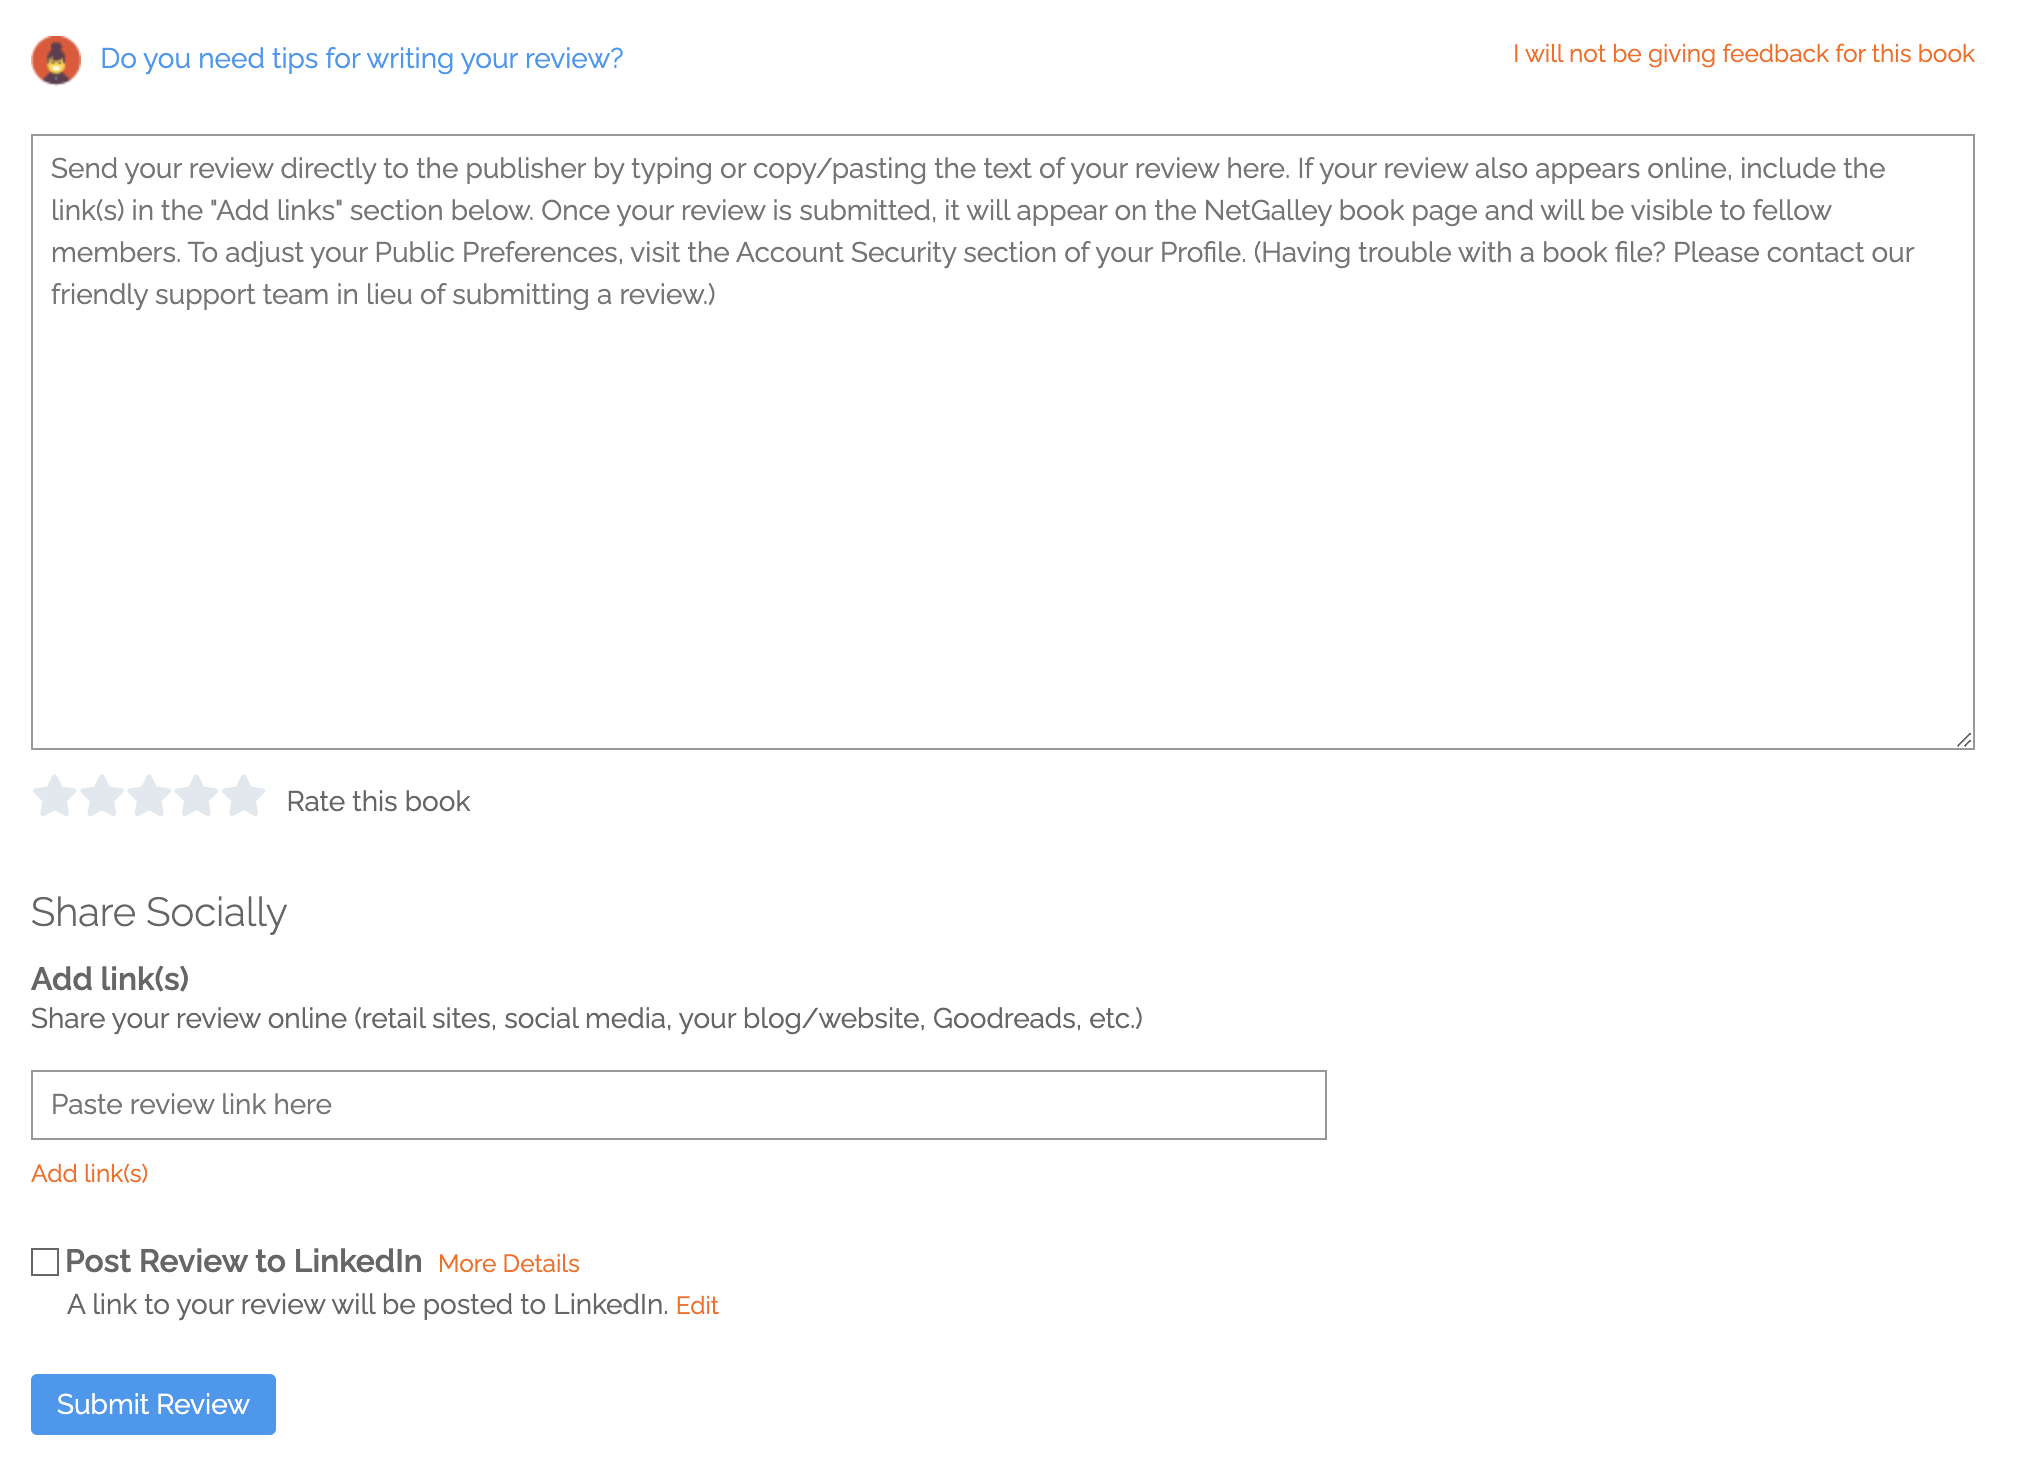Image resolution: width=2022 pixels, height=1464 pixels.
Task: Give the book a two-star rating
Action: (x=101, y=797)
